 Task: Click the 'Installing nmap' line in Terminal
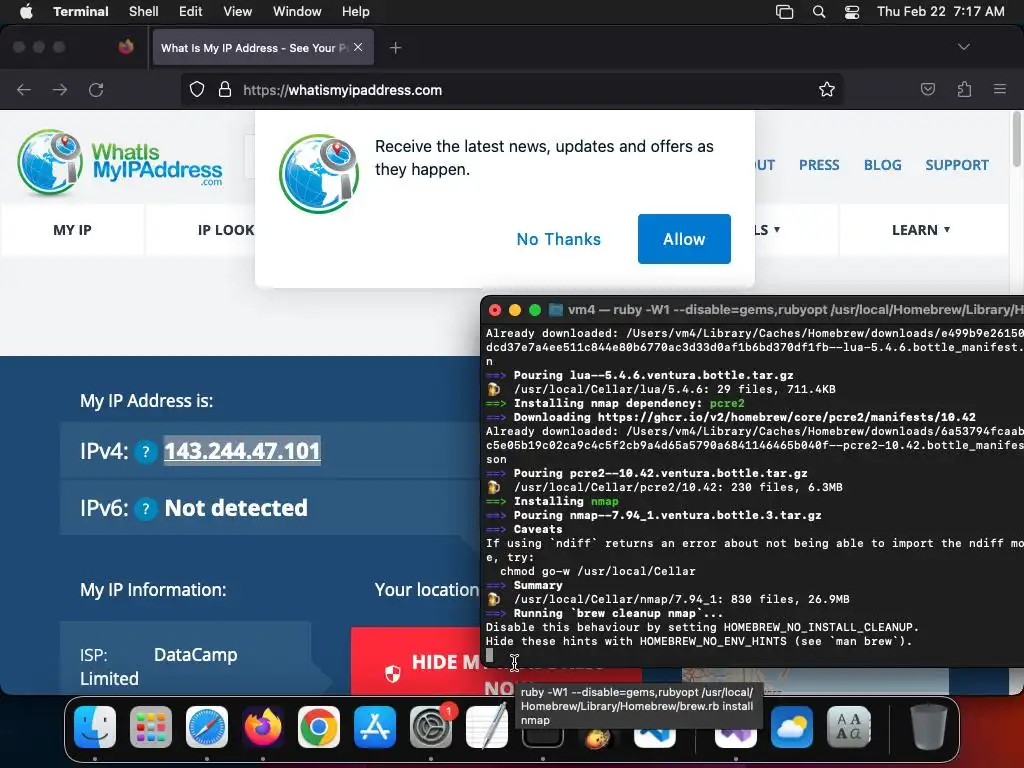click(x=553, y=502)
